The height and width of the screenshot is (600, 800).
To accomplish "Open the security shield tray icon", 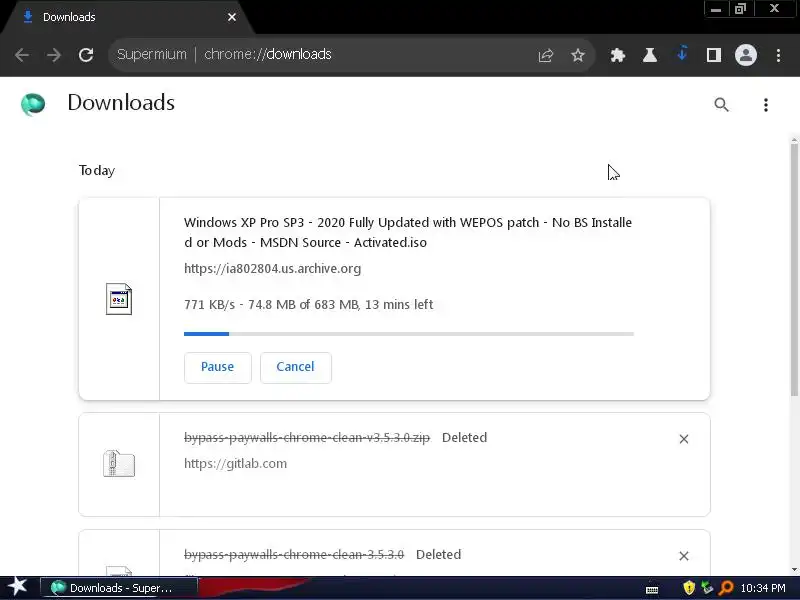I will coord(689,588).
